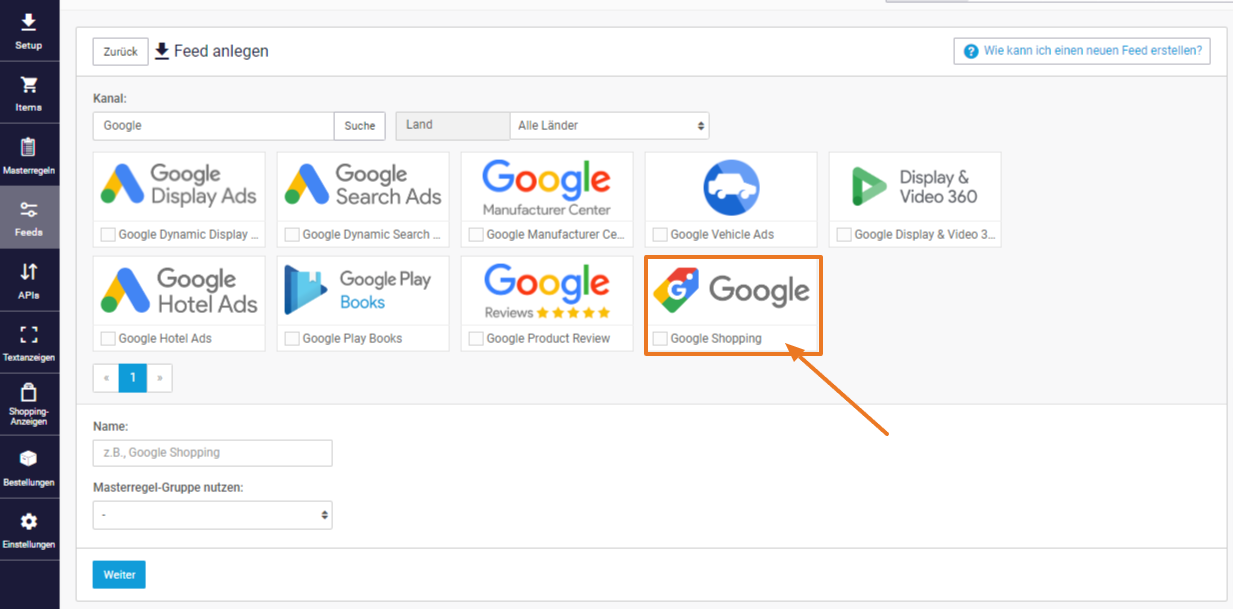
Task: Open Shopping-Anzeigen via the bag icon
Action: [x=29, y=392]
